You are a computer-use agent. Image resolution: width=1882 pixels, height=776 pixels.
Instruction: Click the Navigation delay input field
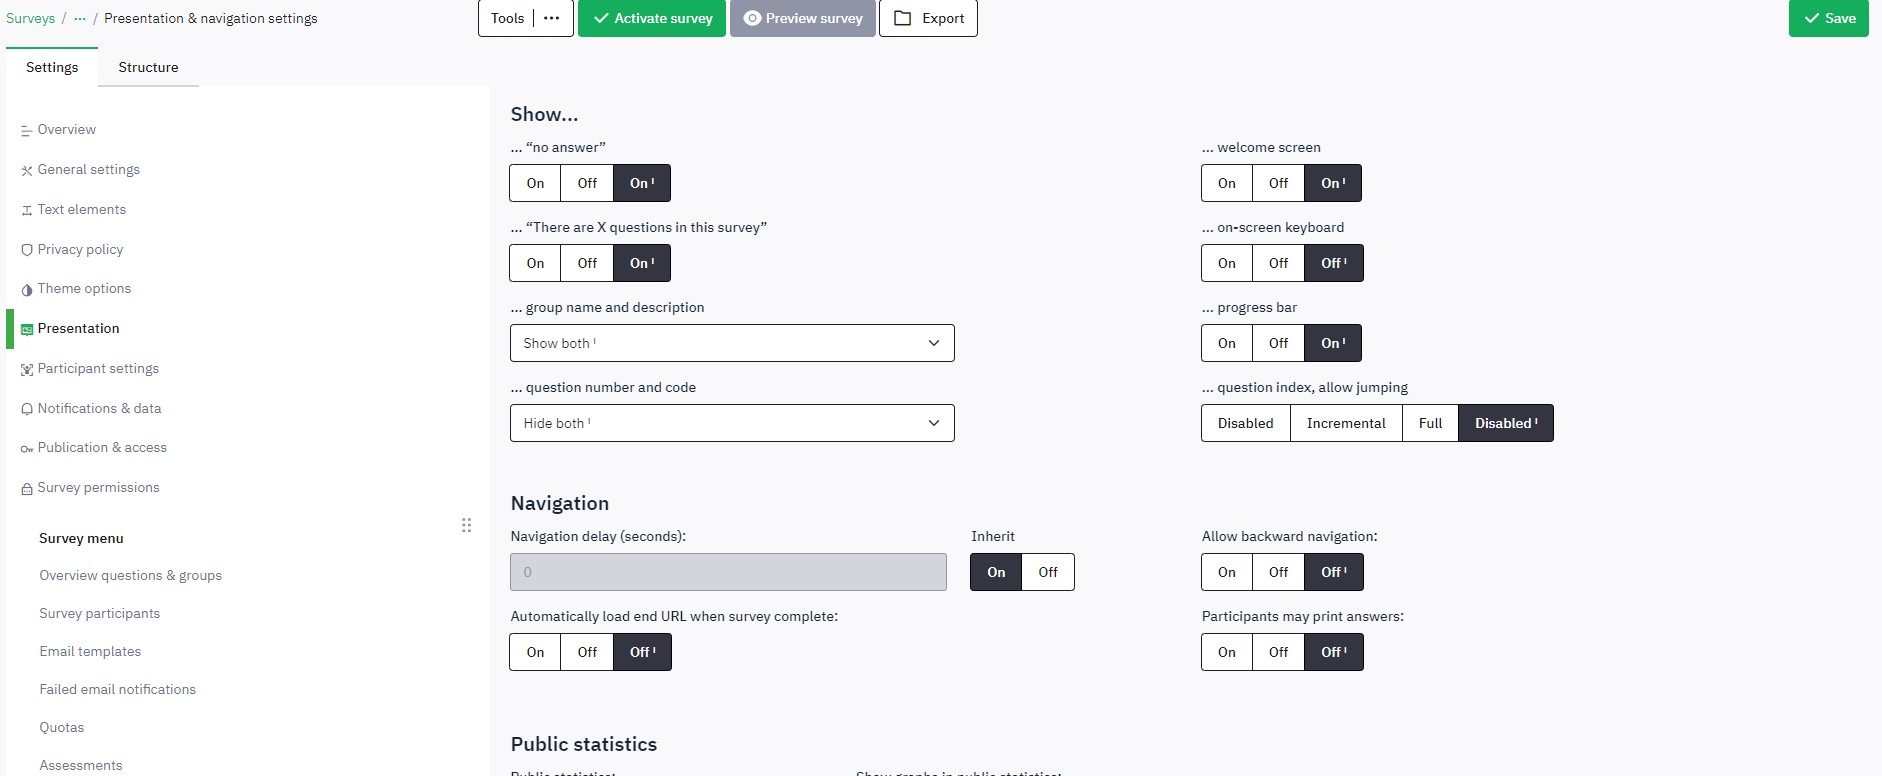[728, 572]
